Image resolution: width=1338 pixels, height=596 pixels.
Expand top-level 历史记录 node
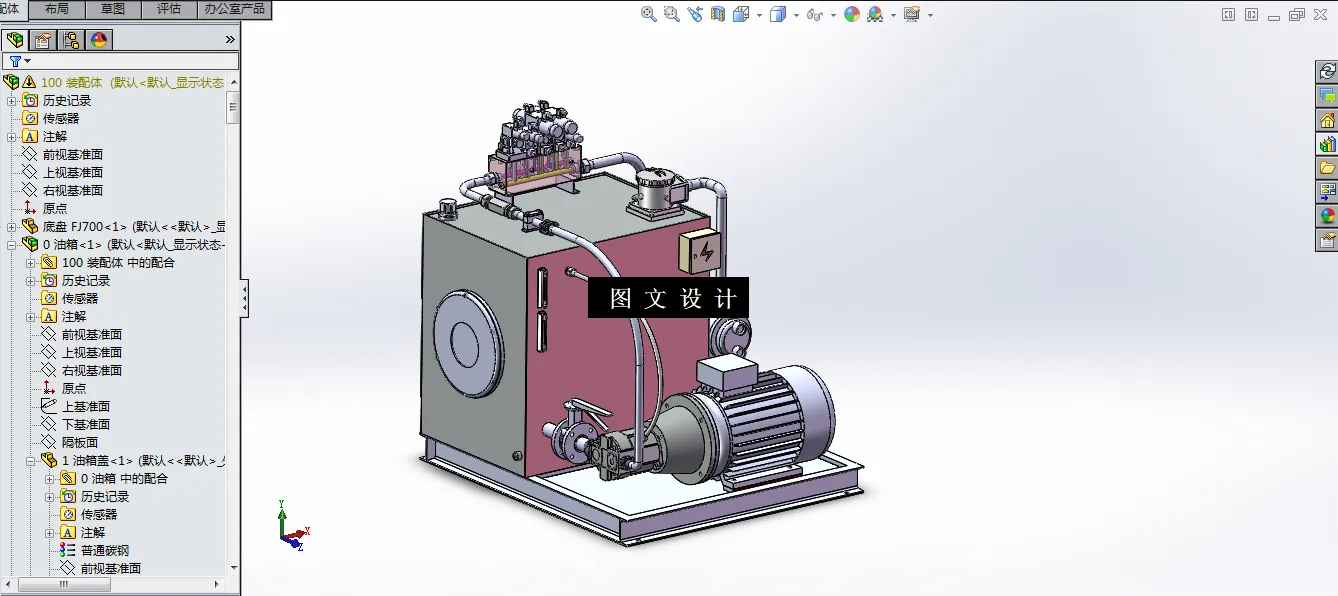tap(11, 100)
